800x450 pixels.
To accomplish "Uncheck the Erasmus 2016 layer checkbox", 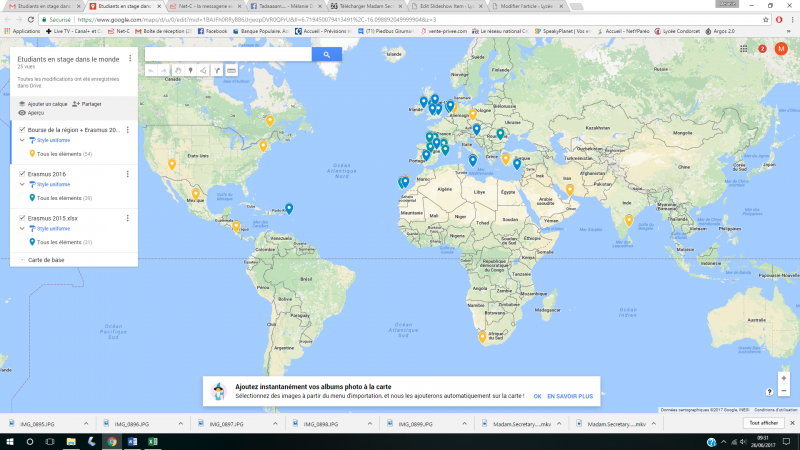I will coord(22,174).
